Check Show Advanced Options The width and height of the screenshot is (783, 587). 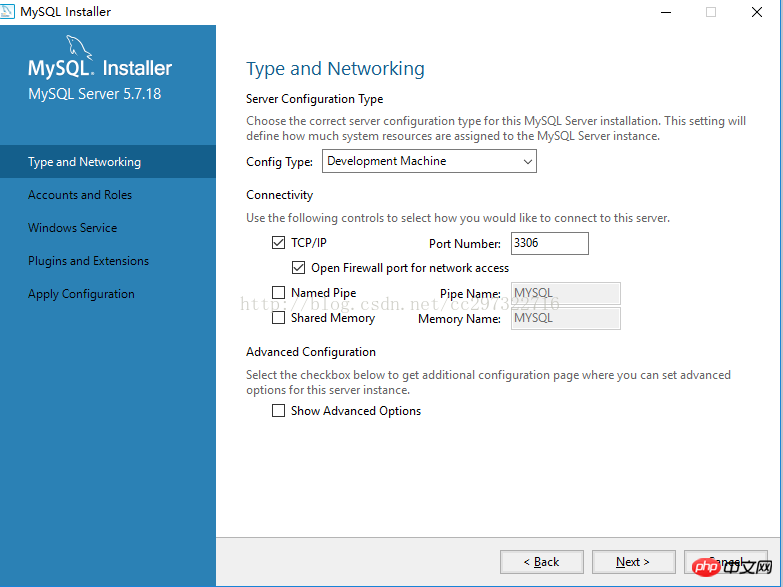[x=278, y=411]
